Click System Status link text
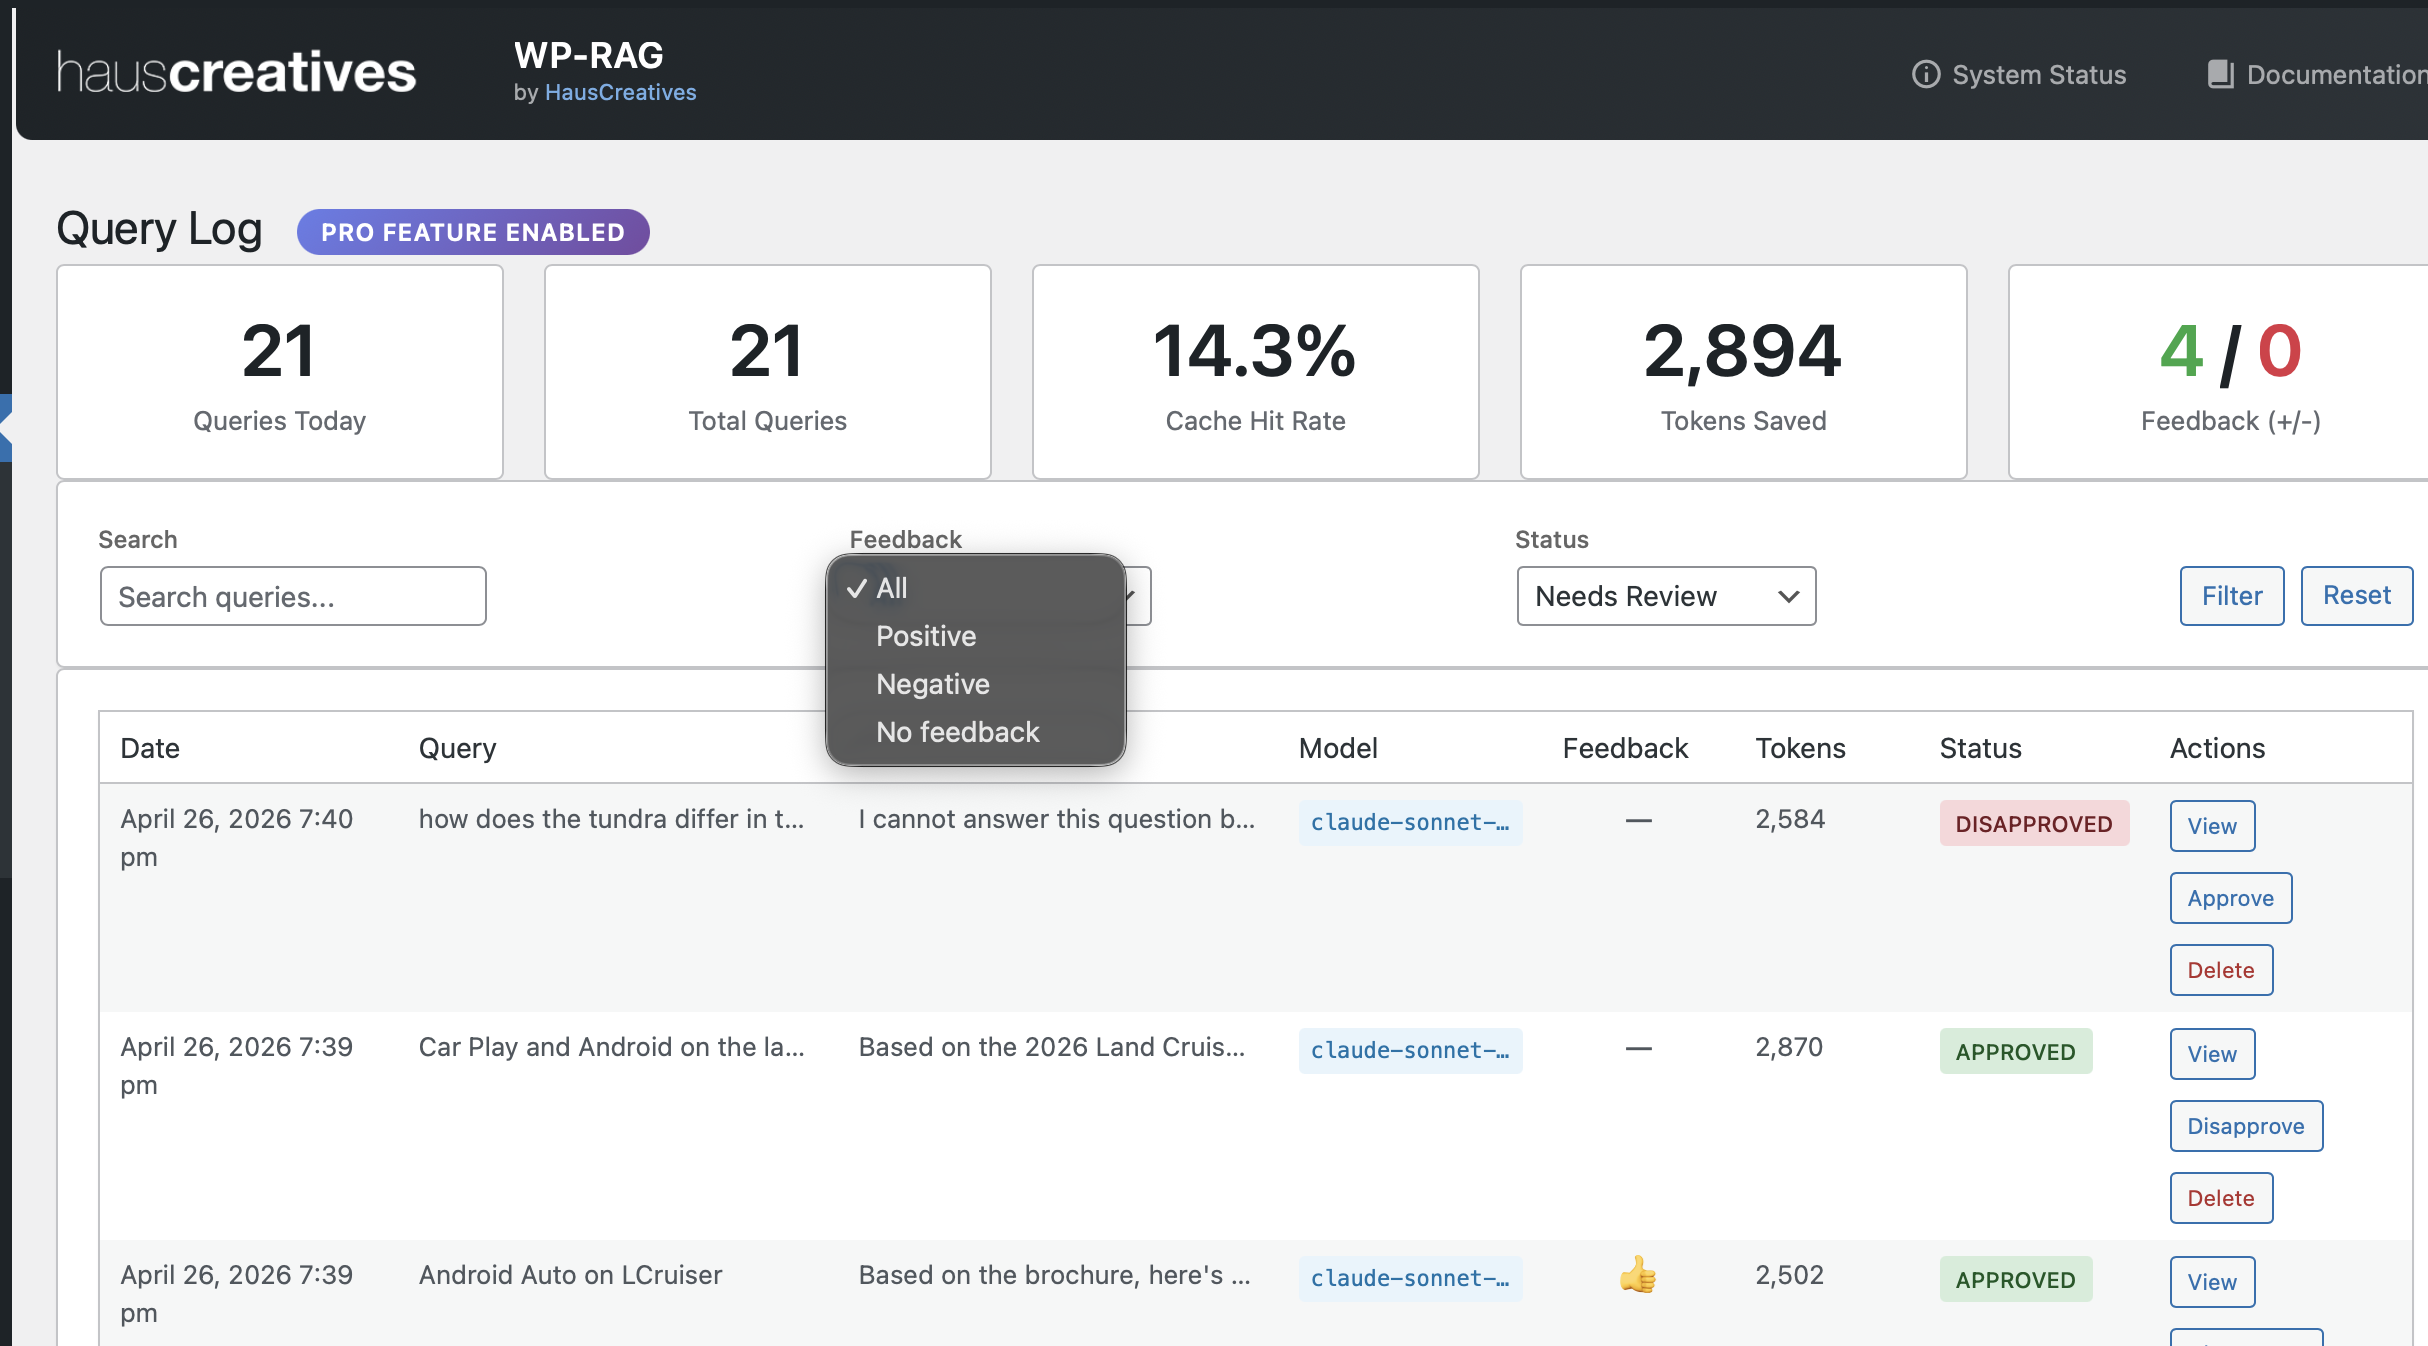The width and height of the screenshot is (2428, 1346). click(x=2039, y=75)
